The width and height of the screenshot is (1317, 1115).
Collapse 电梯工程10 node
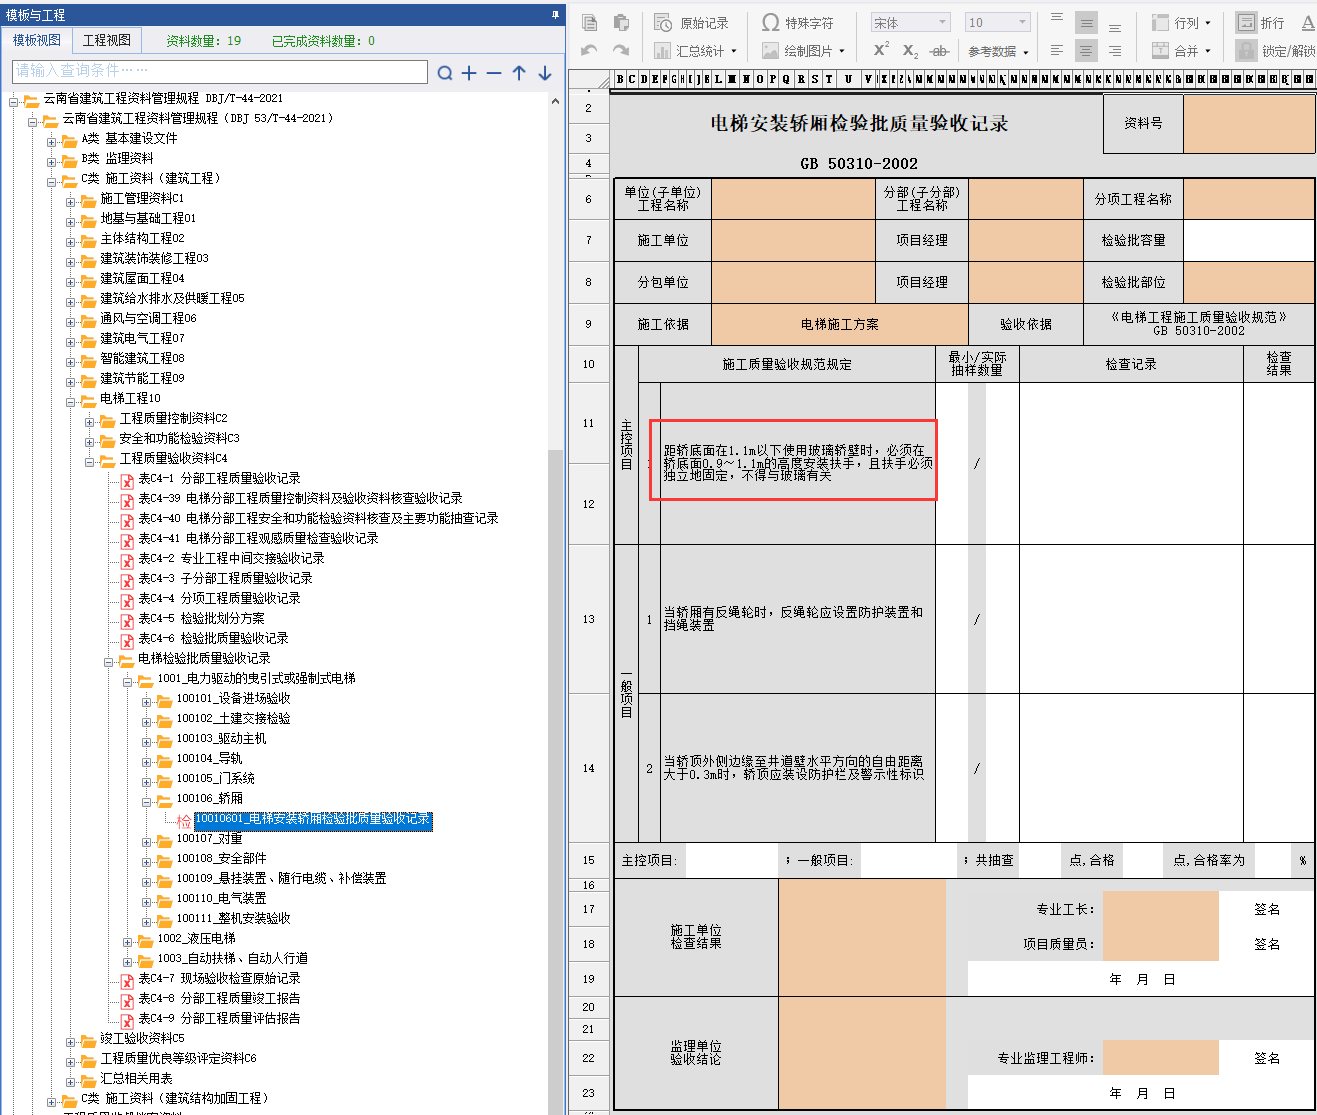71,401
